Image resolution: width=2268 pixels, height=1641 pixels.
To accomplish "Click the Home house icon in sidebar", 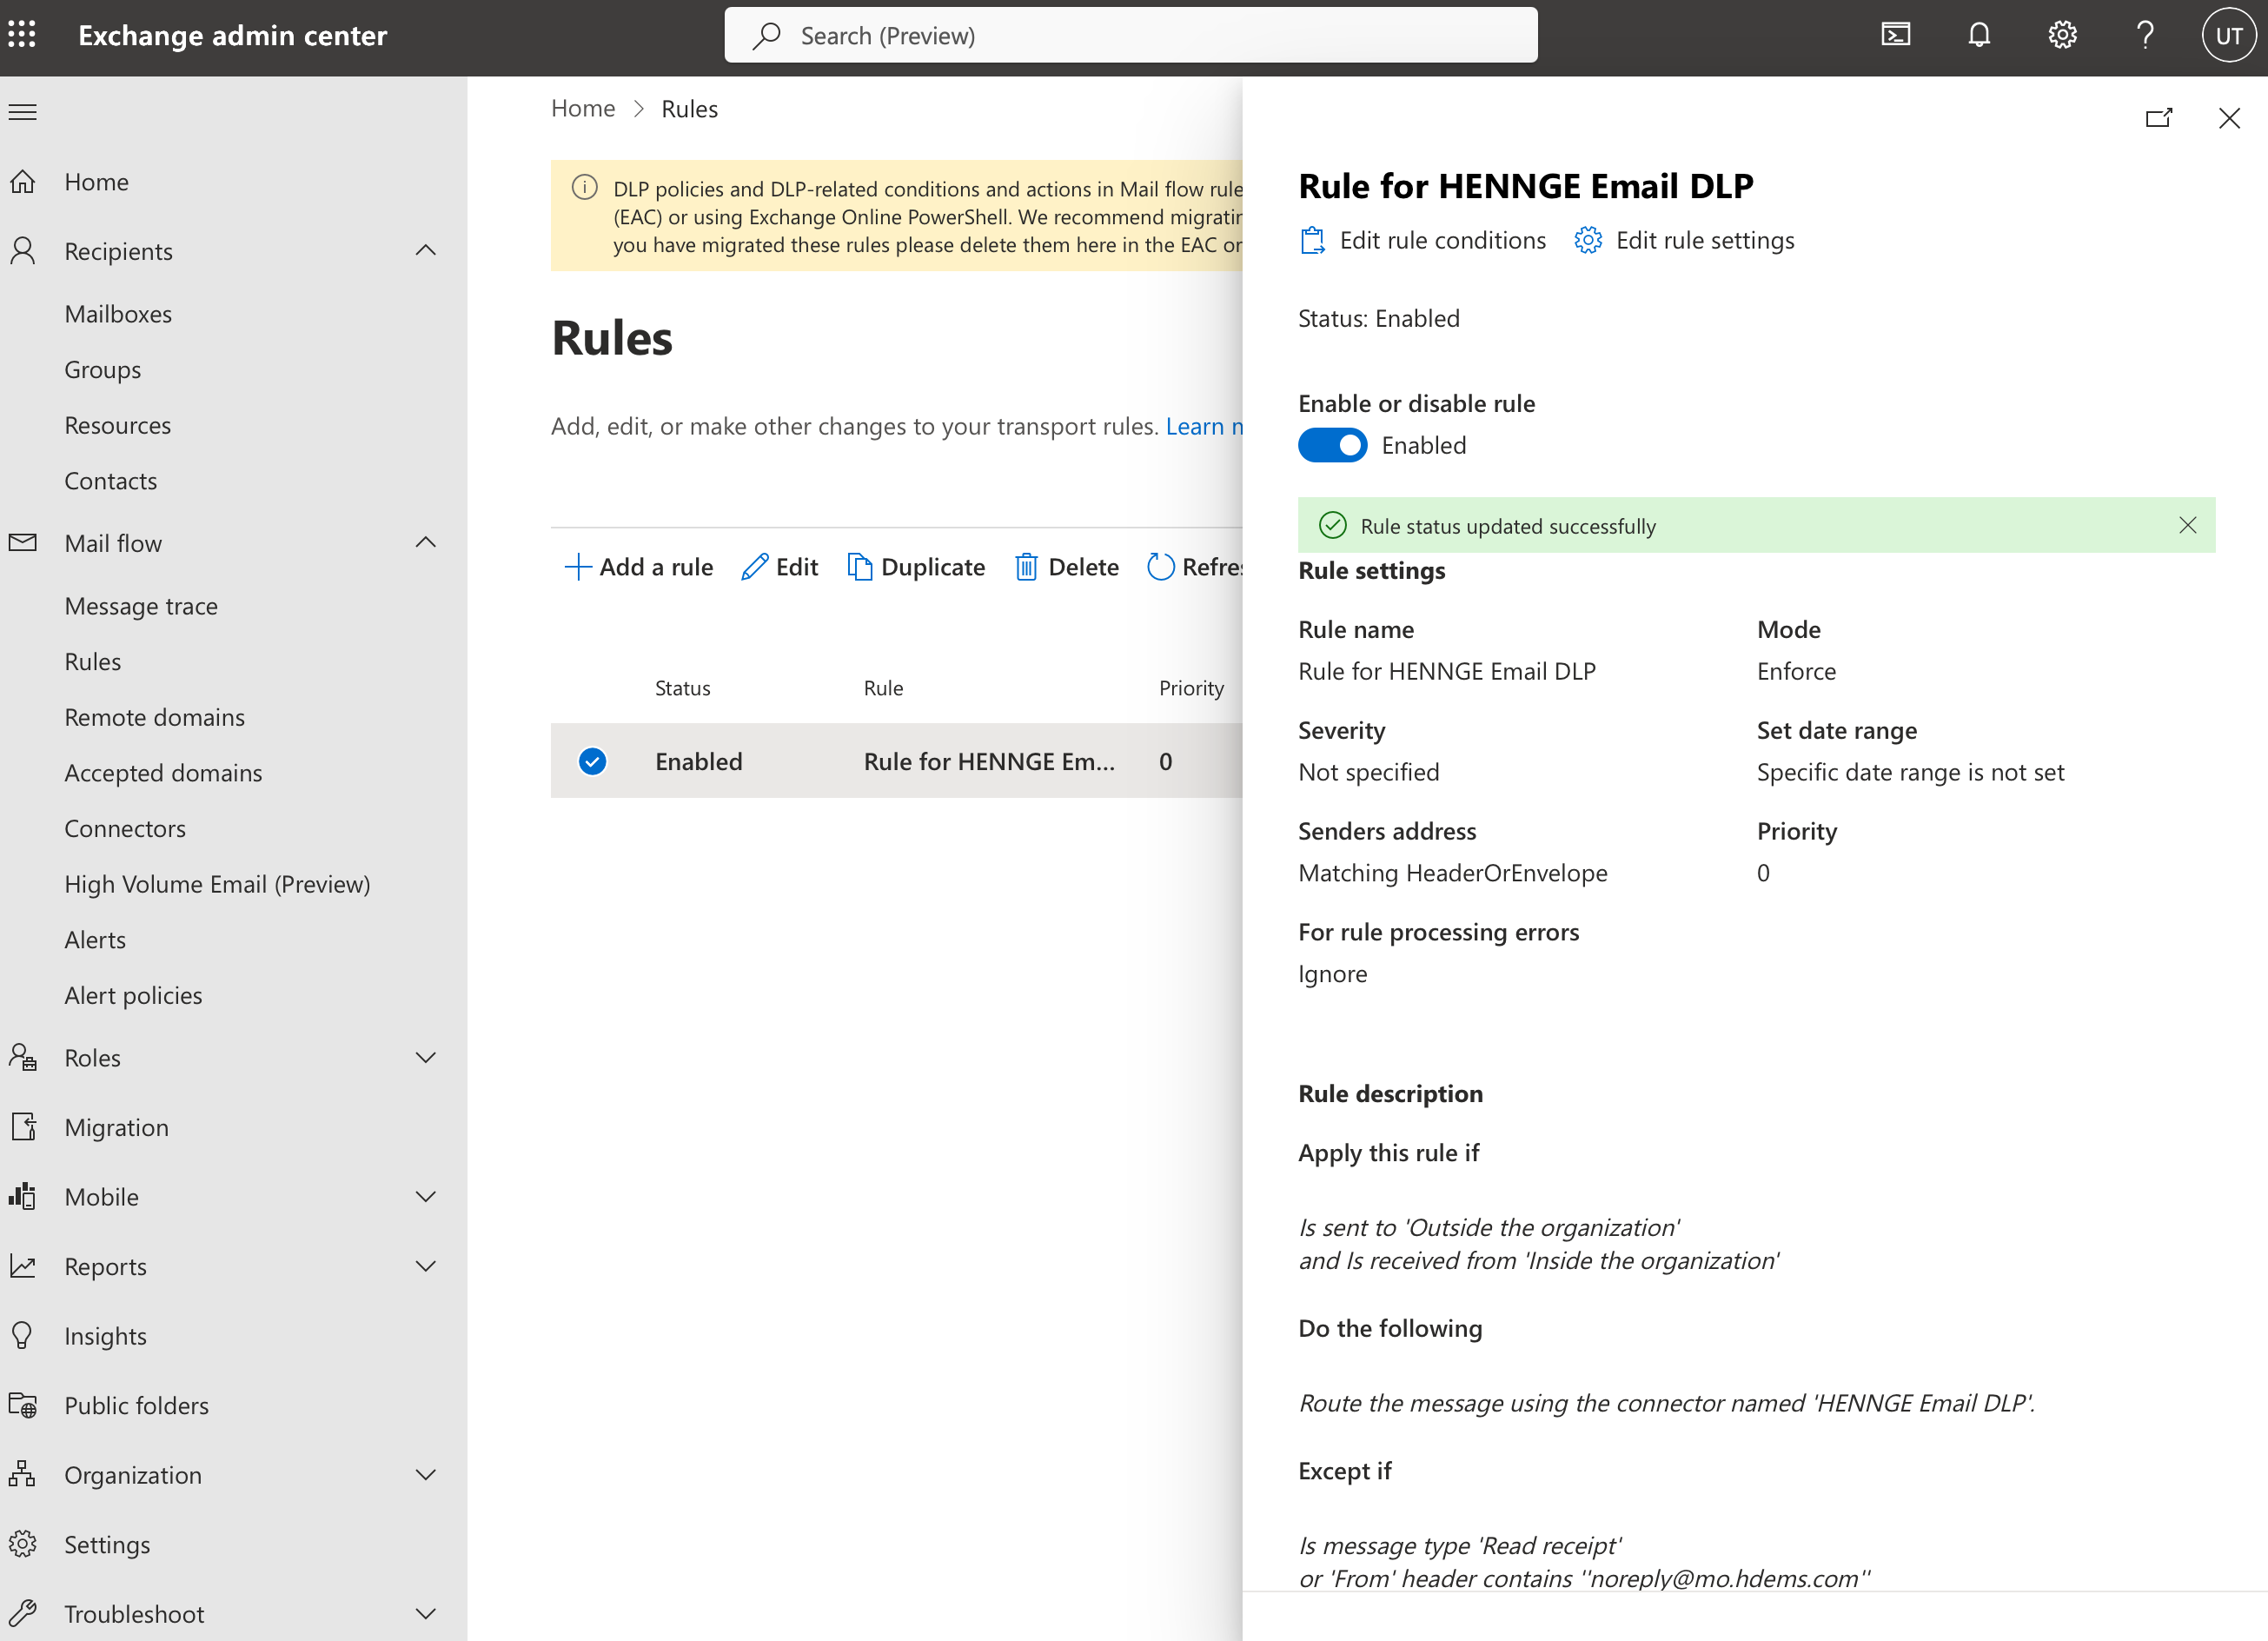I will tap(22, 182).
